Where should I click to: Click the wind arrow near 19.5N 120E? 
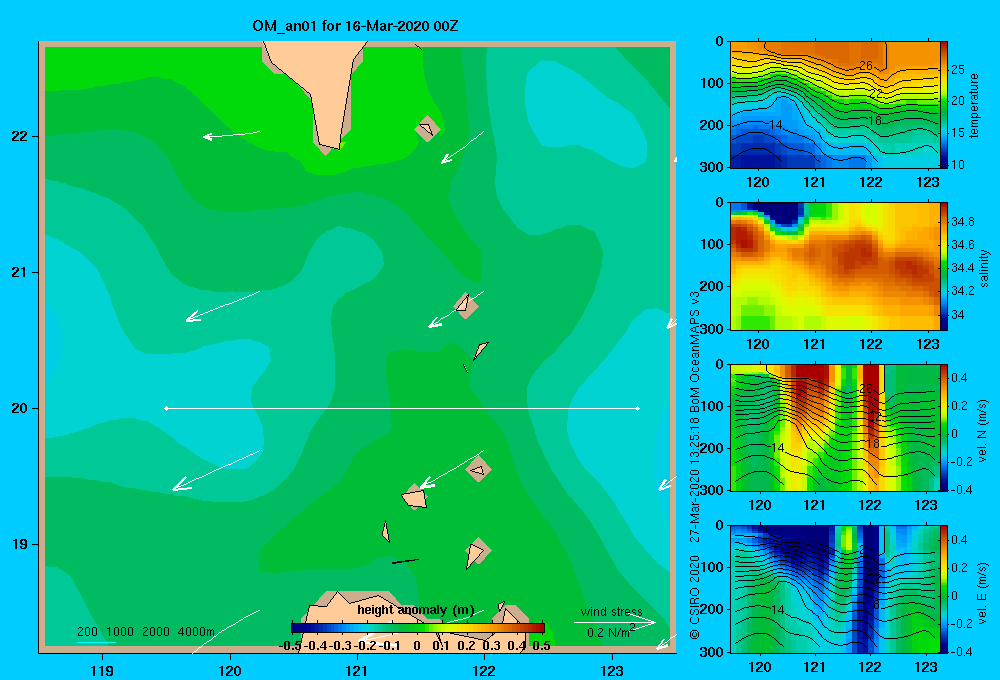[x=216, y=470]
